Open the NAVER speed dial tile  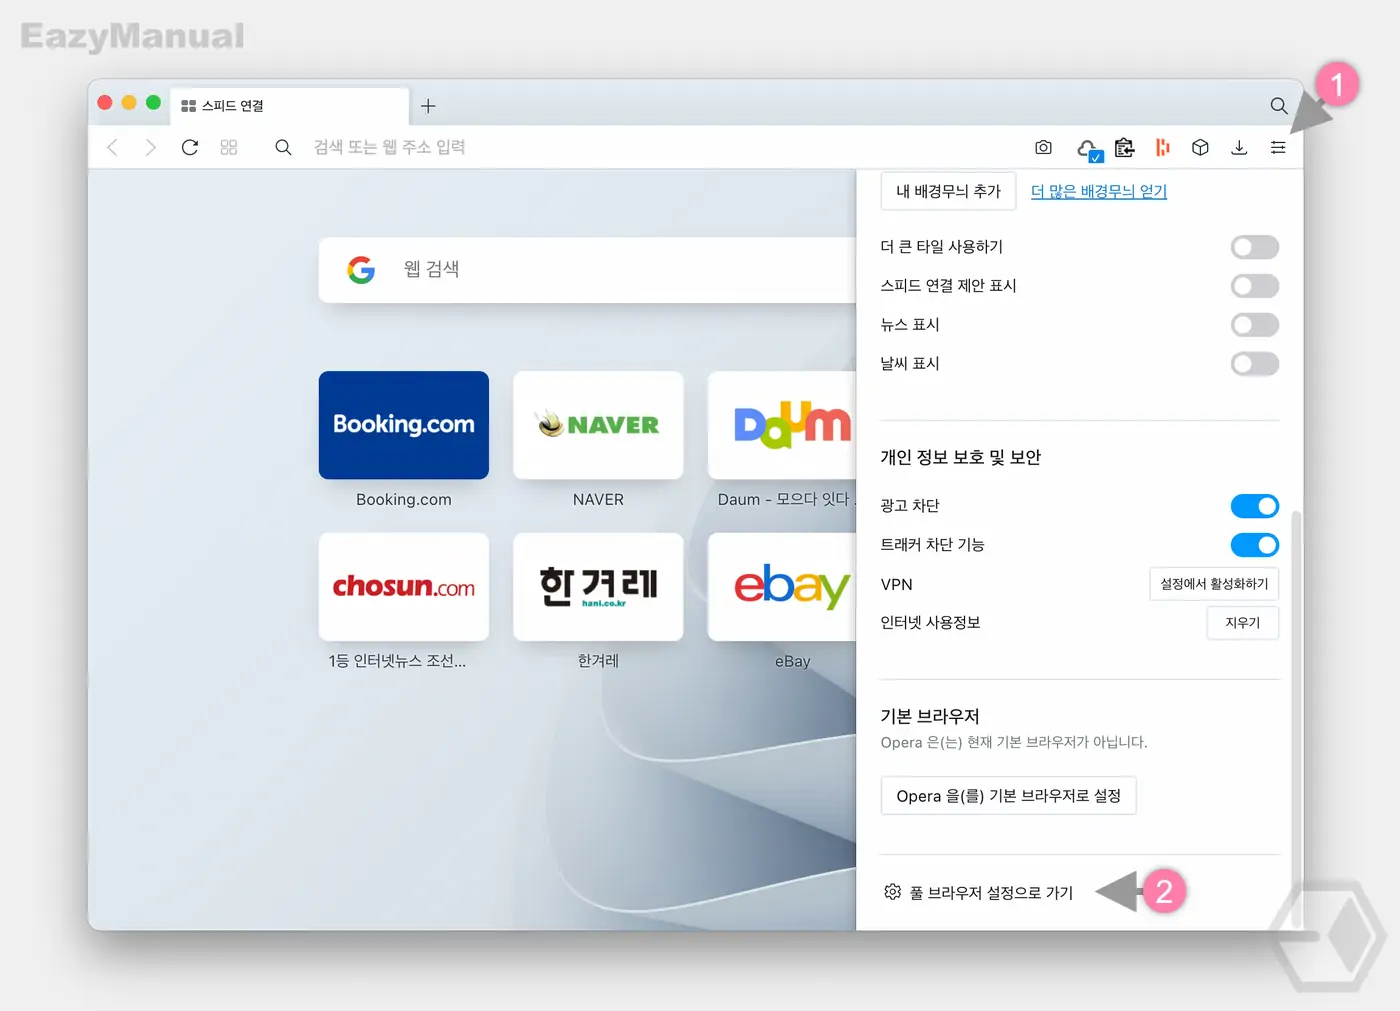[x=598, y=425]
